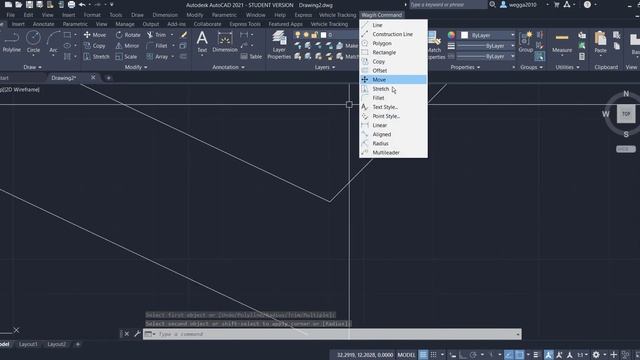The image size is (640, 360).
Task: Click the ribbon Stretch tool
Action: pos(96,57)
